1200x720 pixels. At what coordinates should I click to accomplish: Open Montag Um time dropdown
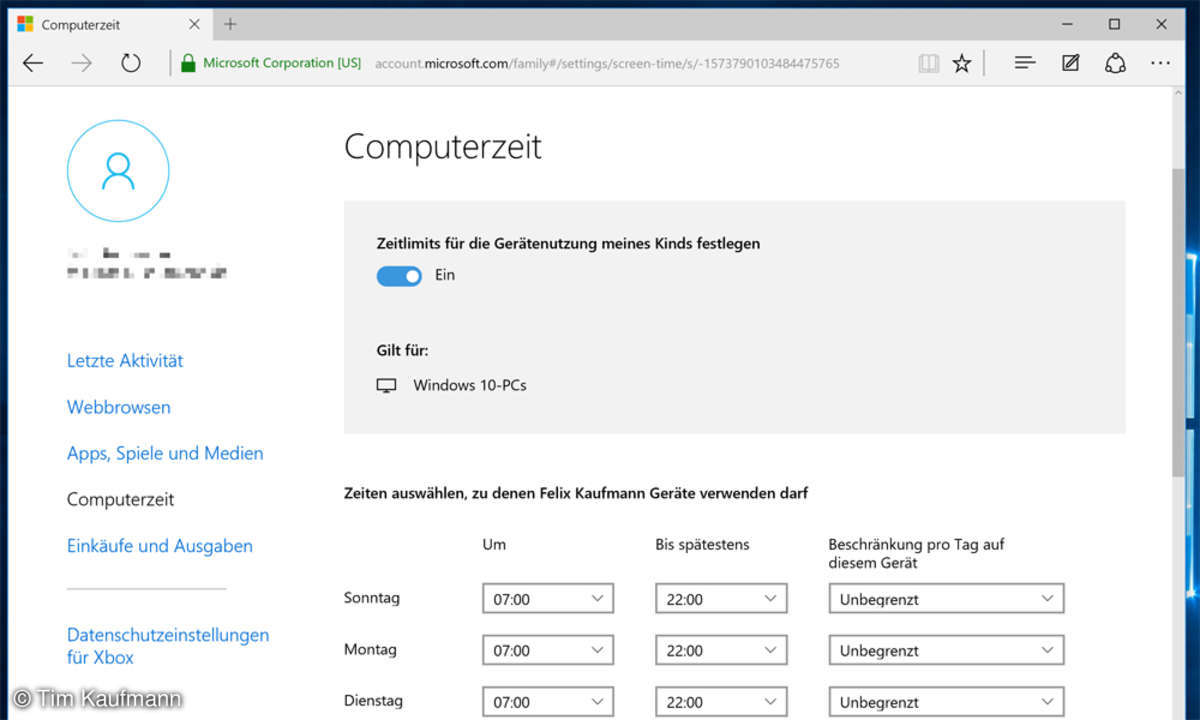(548, 650)
